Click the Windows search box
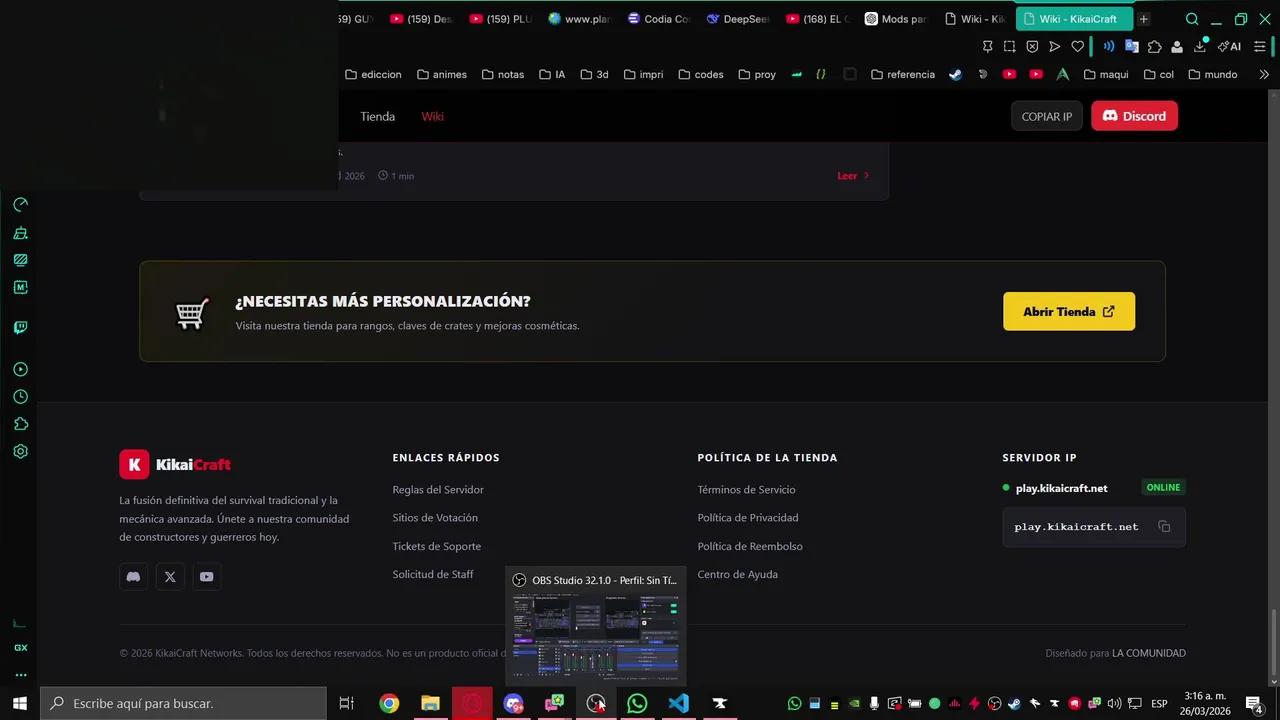 [x=183, y=703]
